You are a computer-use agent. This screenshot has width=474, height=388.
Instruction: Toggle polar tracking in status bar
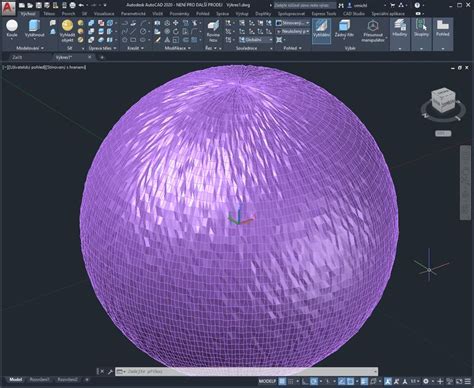pyautogui.click(x=314, y=381)
